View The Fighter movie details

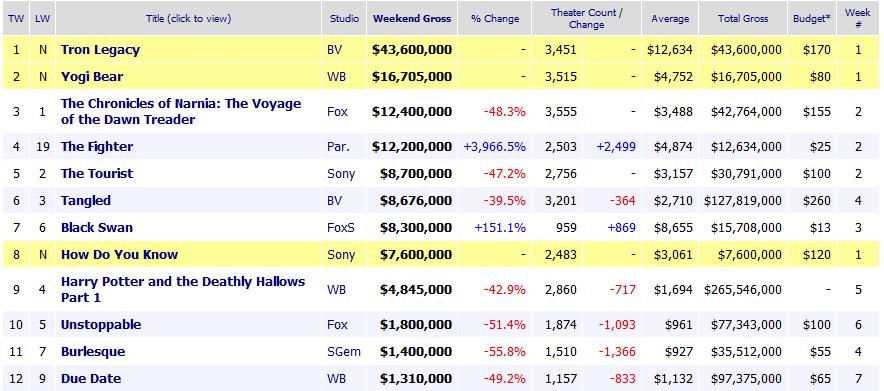pos(97,146)
